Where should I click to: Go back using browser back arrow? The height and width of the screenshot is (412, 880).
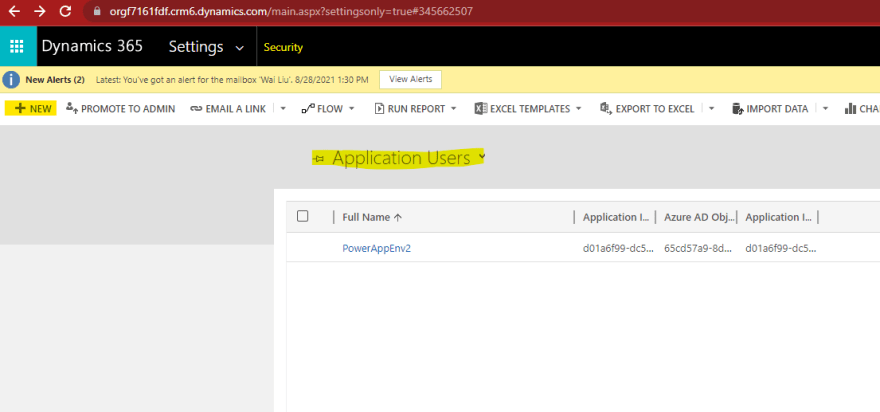(14, 11)
